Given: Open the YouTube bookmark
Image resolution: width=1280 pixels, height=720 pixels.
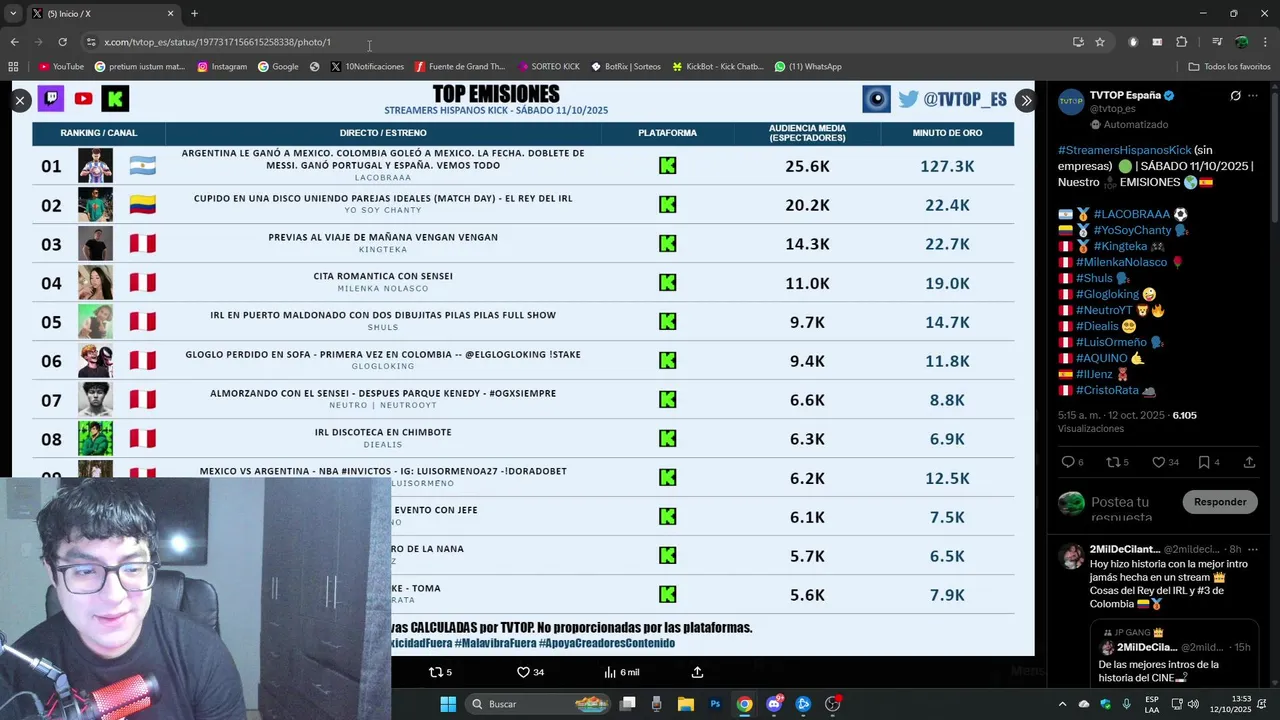Looking at the screenshot, I should [61, 67].
